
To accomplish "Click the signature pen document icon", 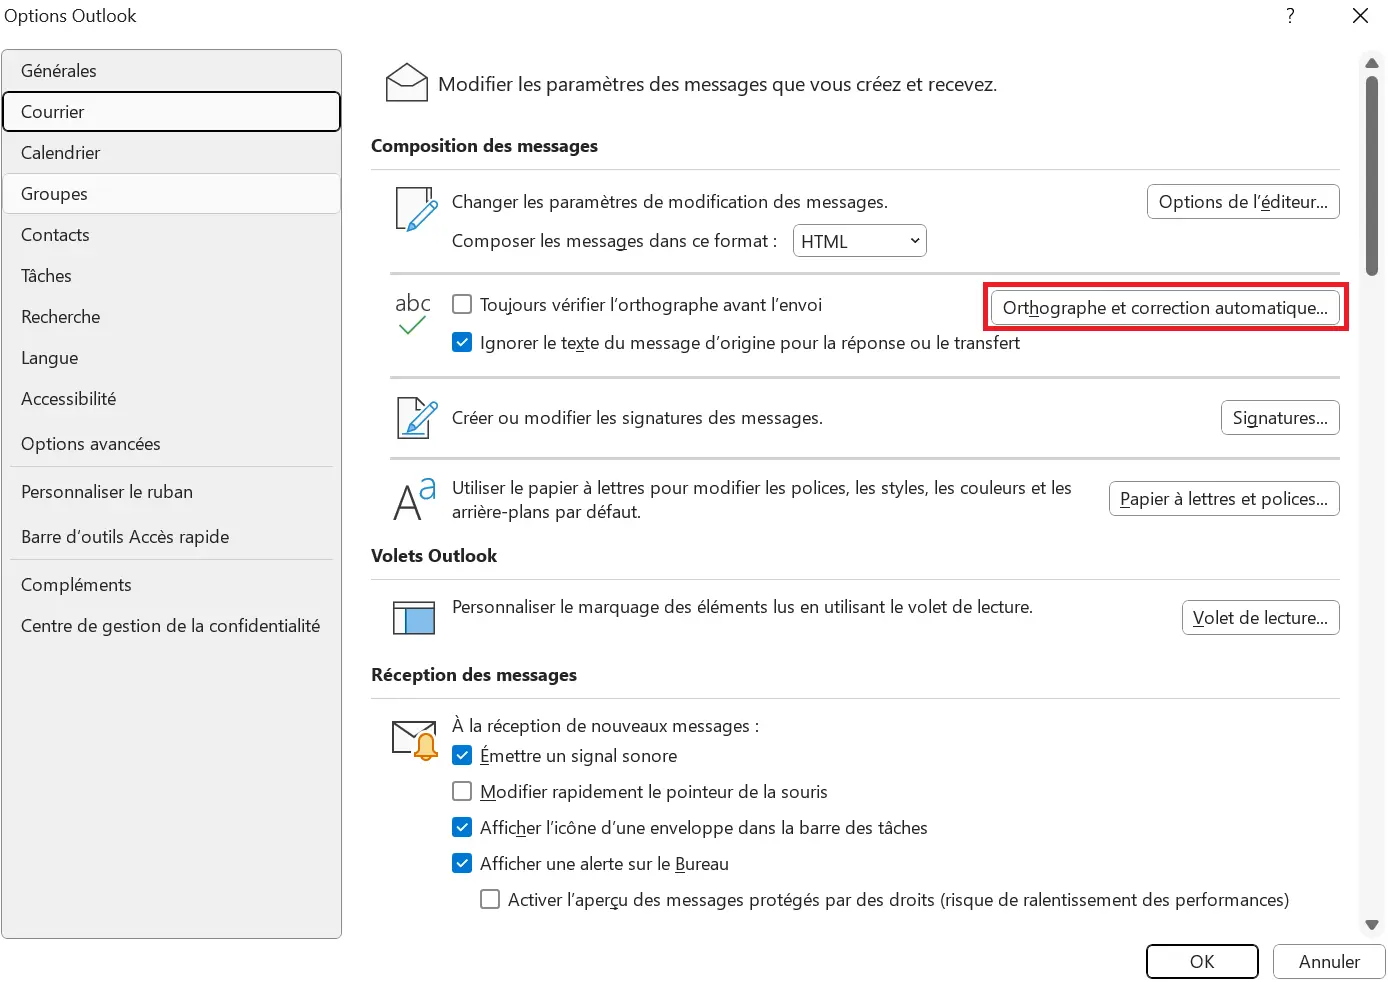I will point(416,418).
